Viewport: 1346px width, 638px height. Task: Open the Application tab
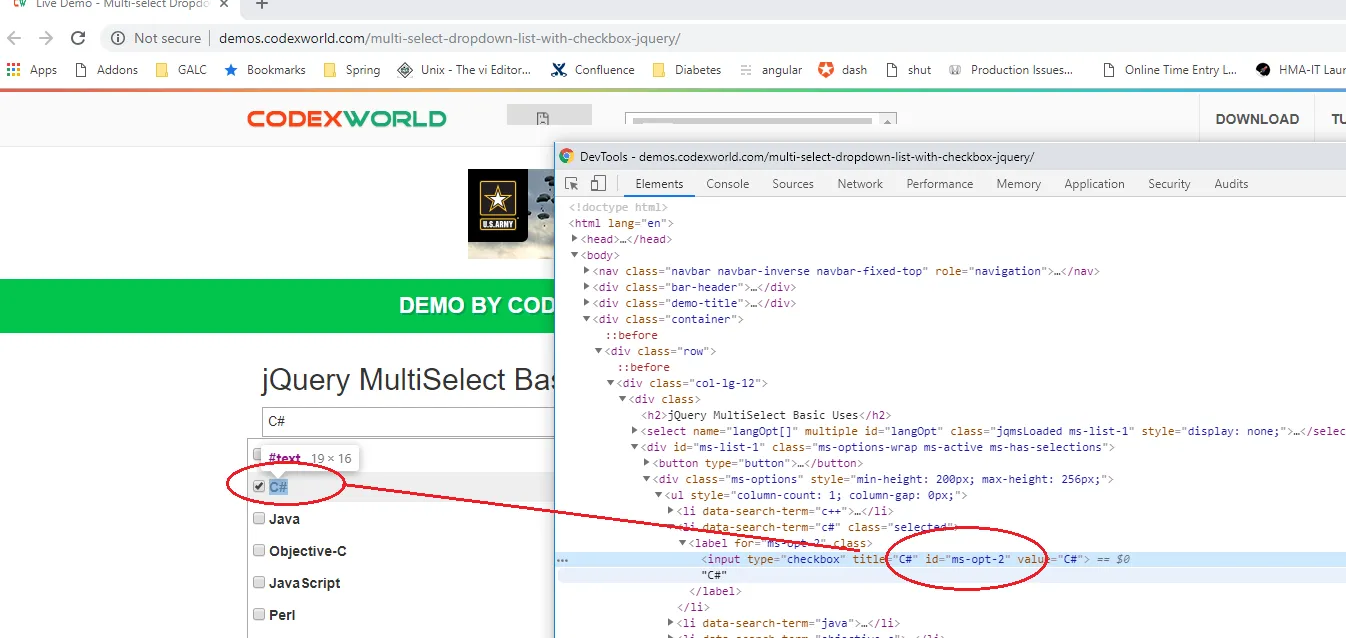[x=1094, y=184]
